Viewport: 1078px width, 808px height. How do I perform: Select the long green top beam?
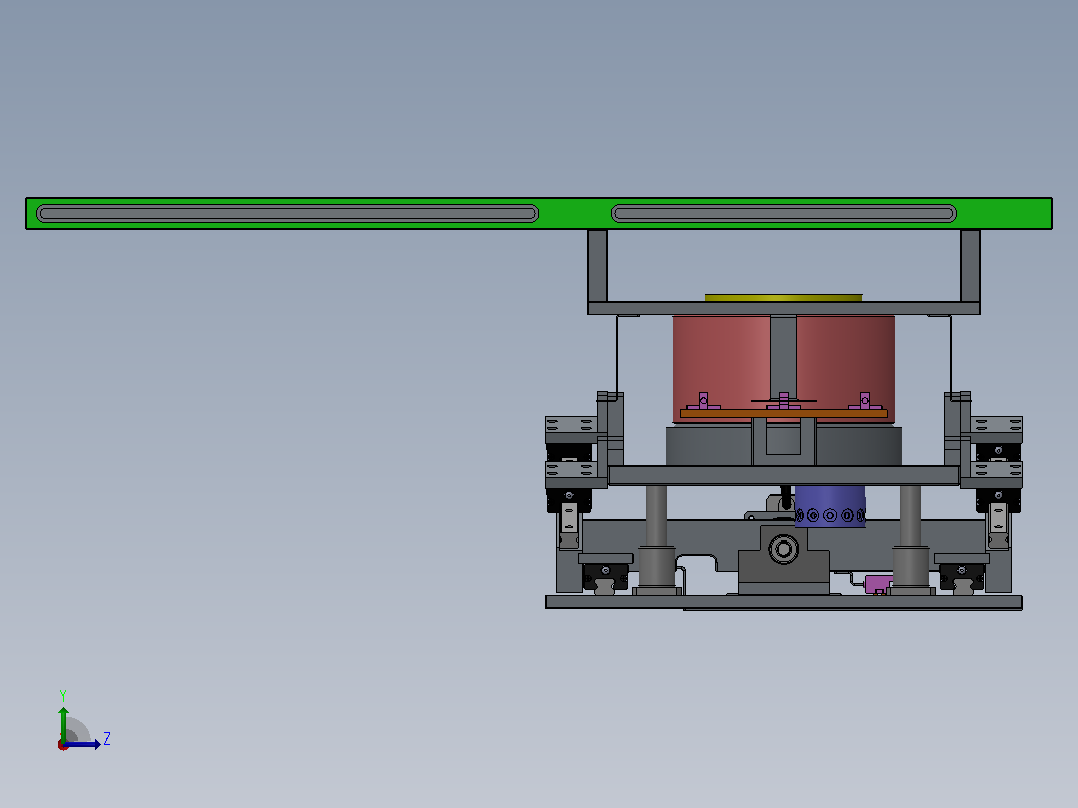[539, 213]
